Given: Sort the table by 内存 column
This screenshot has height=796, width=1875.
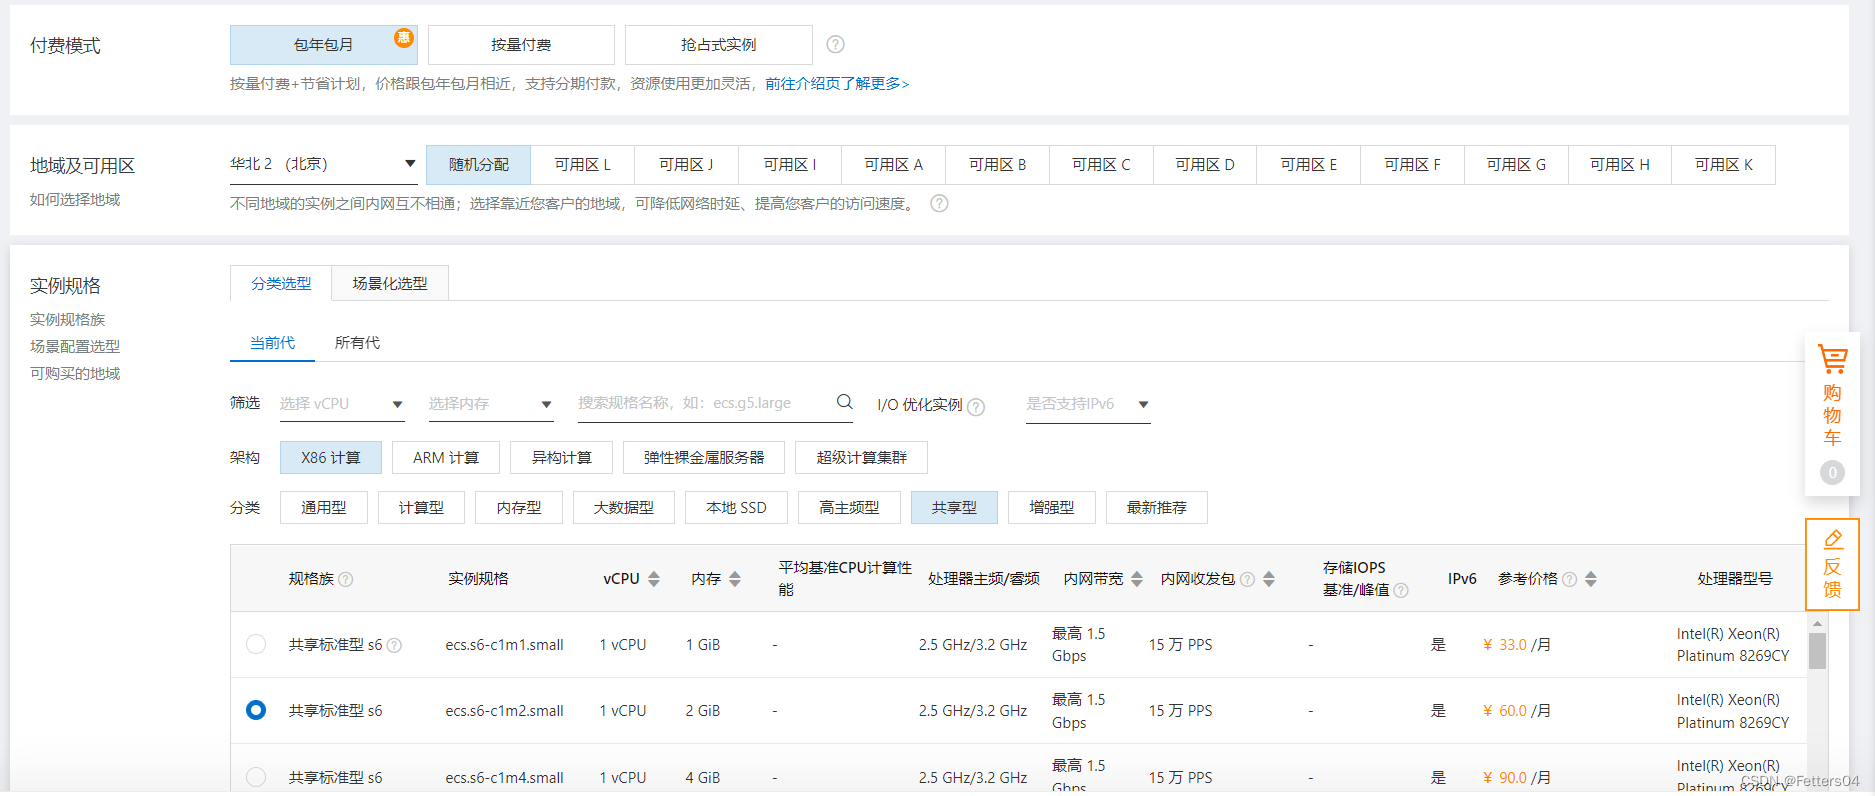Looking at the screenshot, I should [735, 579].
